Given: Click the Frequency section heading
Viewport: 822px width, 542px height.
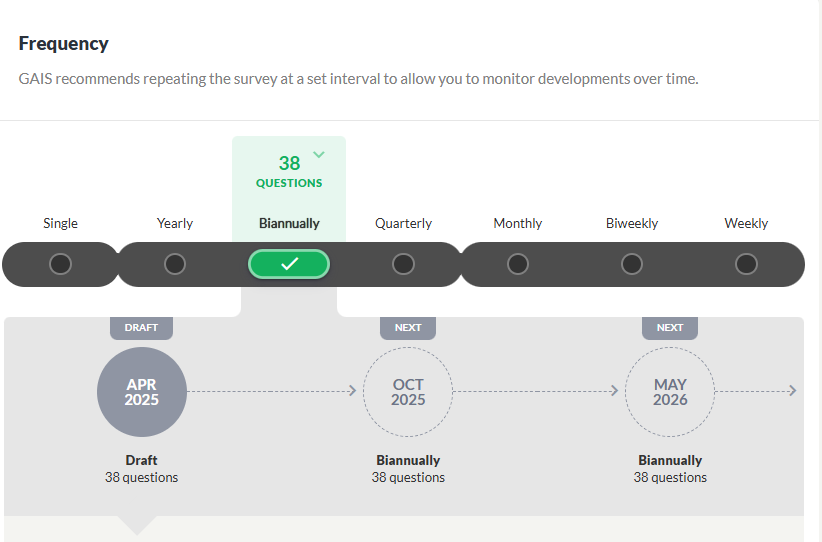Looking at the screenshot, I should coord(63,44).
